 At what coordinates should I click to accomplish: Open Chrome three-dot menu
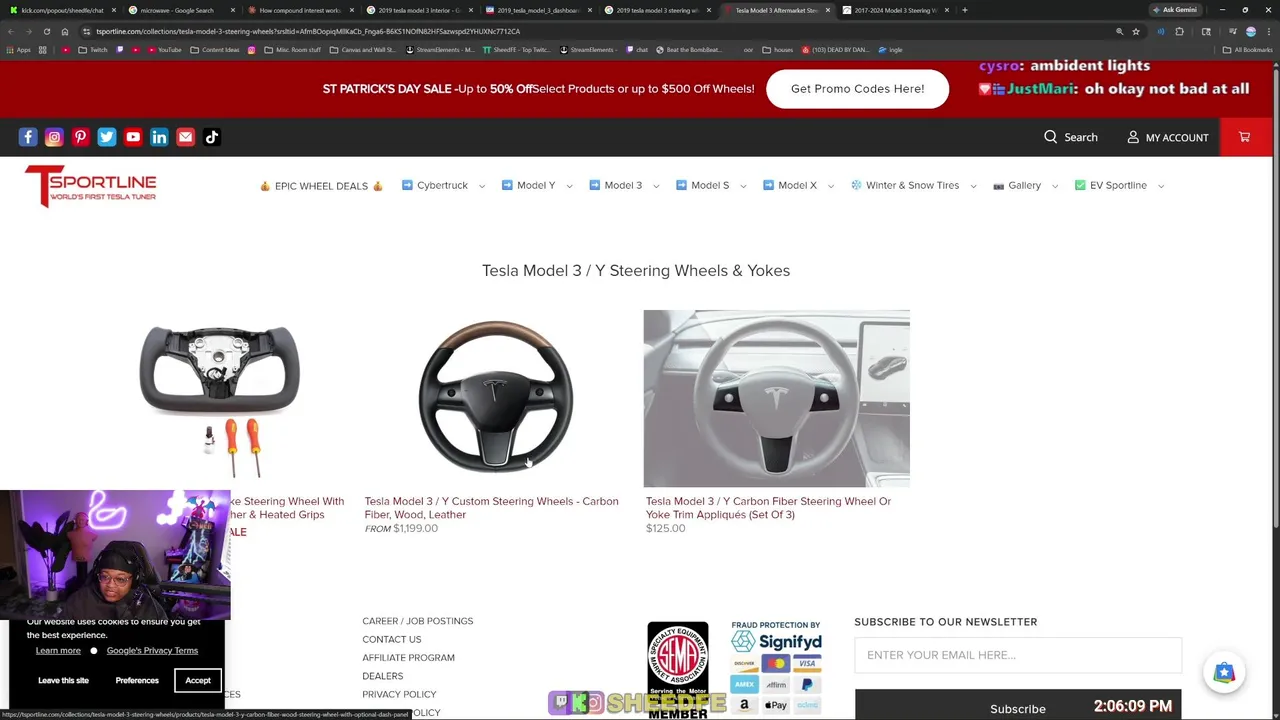[x=1269, y=31]
